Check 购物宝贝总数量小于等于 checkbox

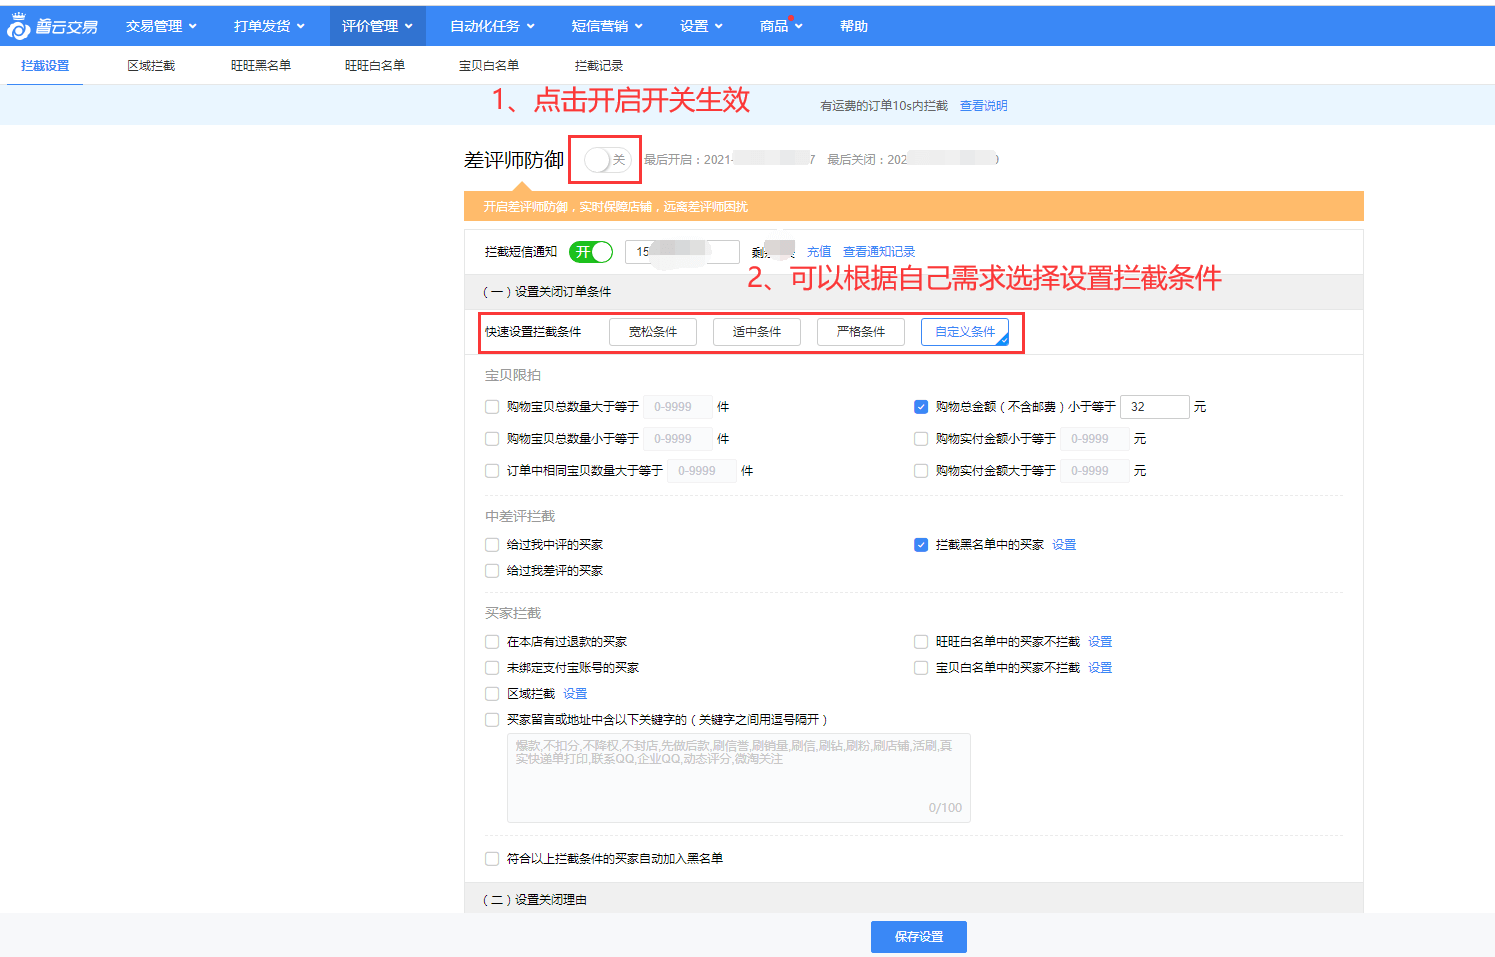(x=492, y=439)
